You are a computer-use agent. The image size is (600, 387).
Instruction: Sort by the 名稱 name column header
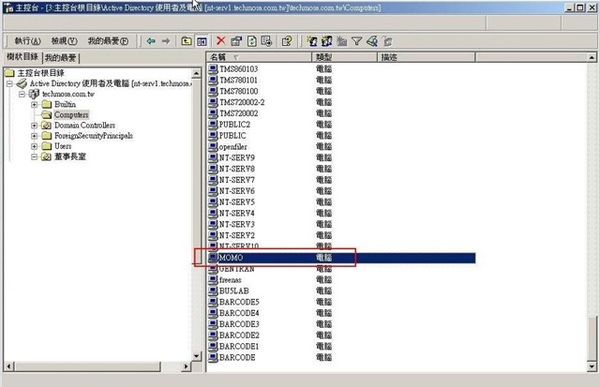[259, 57]
